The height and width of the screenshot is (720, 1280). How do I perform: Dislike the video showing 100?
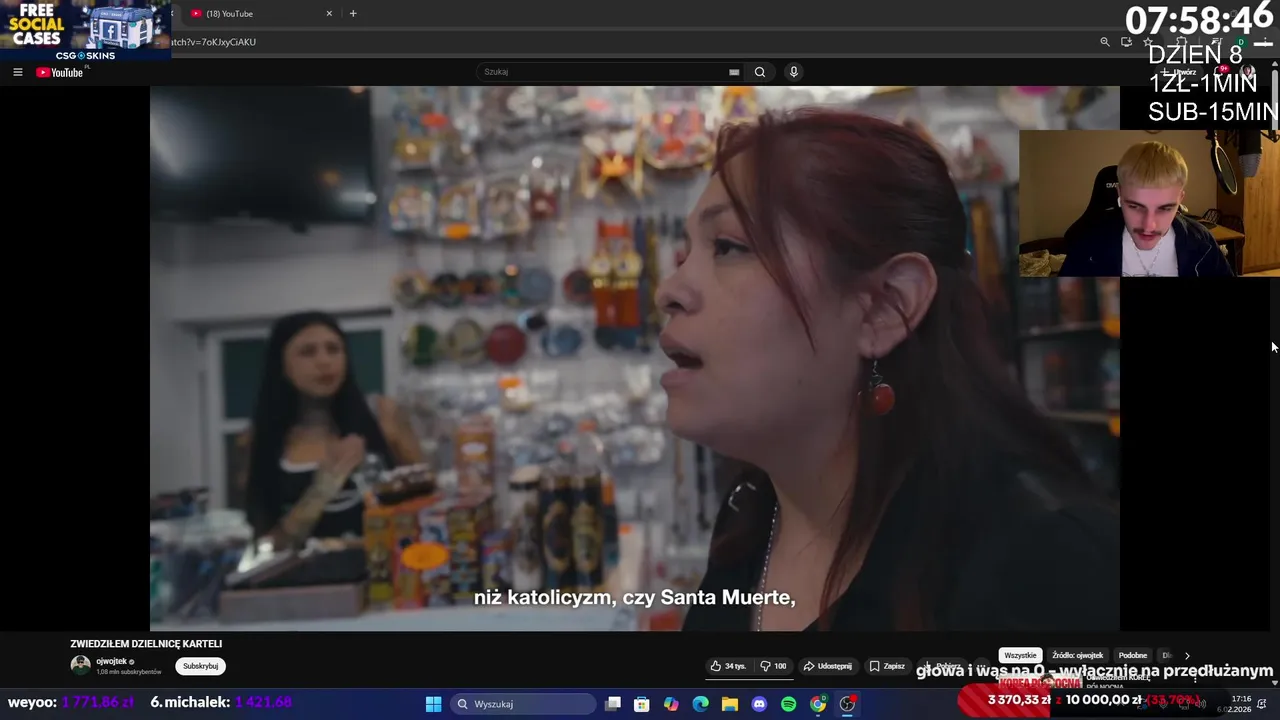coord(773,666)
